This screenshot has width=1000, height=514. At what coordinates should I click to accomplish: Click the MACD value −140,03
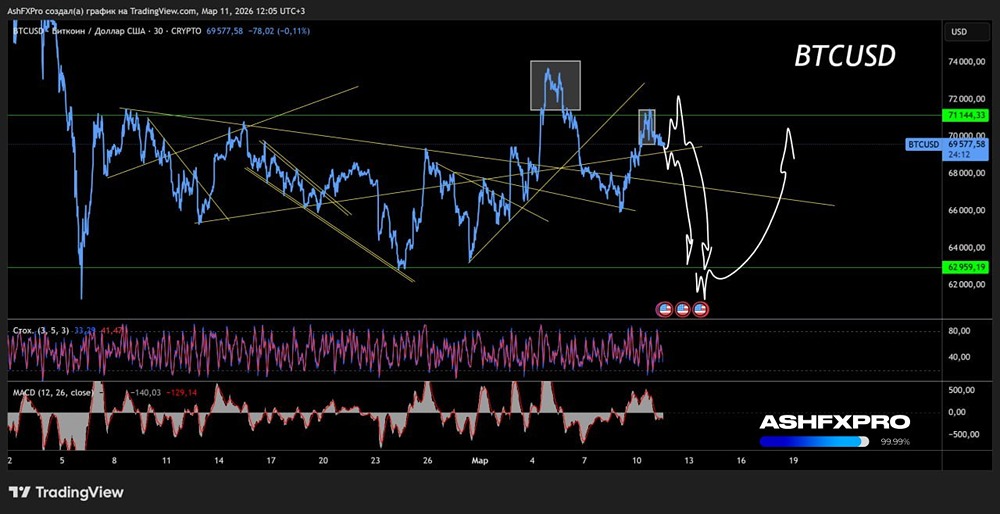pyautogui.click(x=144, y=393)
